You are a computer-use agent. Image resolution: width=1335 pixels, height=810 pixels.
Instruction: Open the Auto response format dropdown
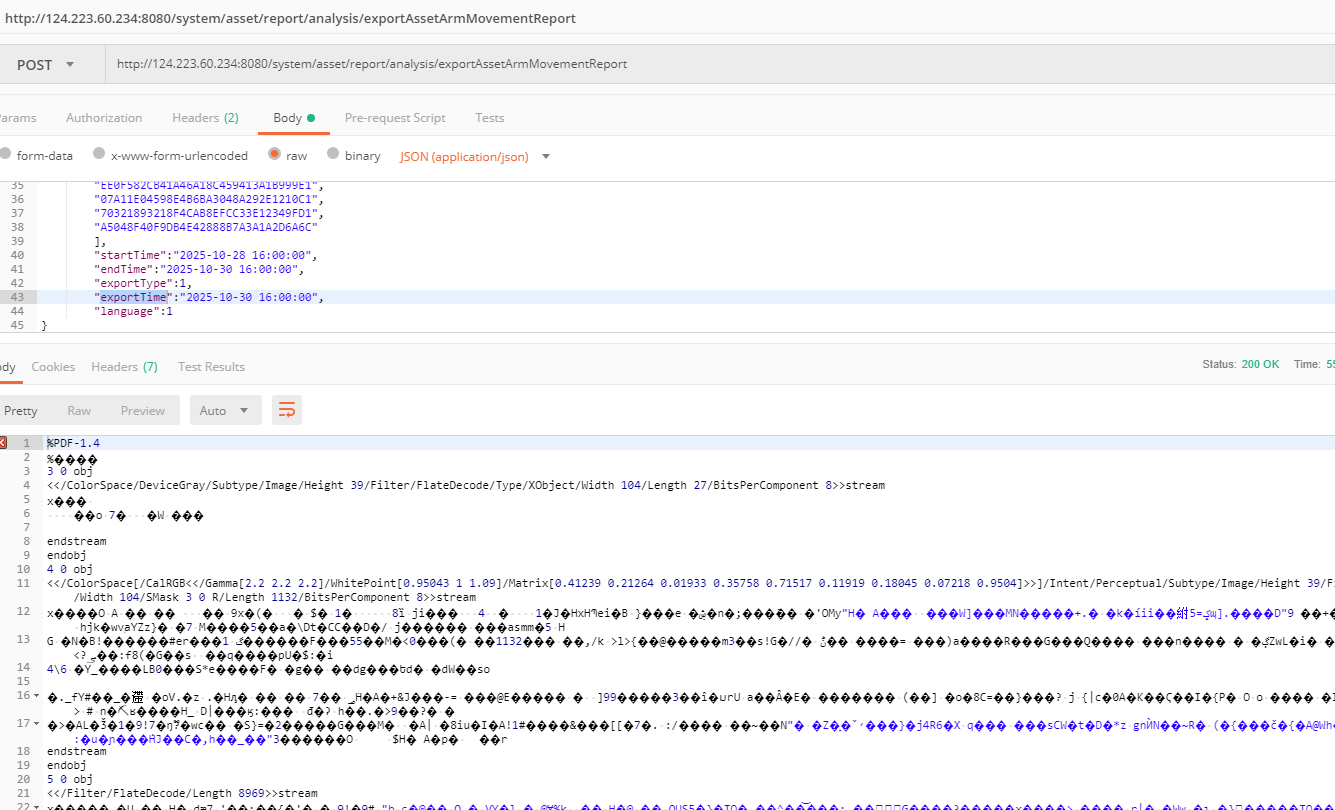[x=224, y=410]
